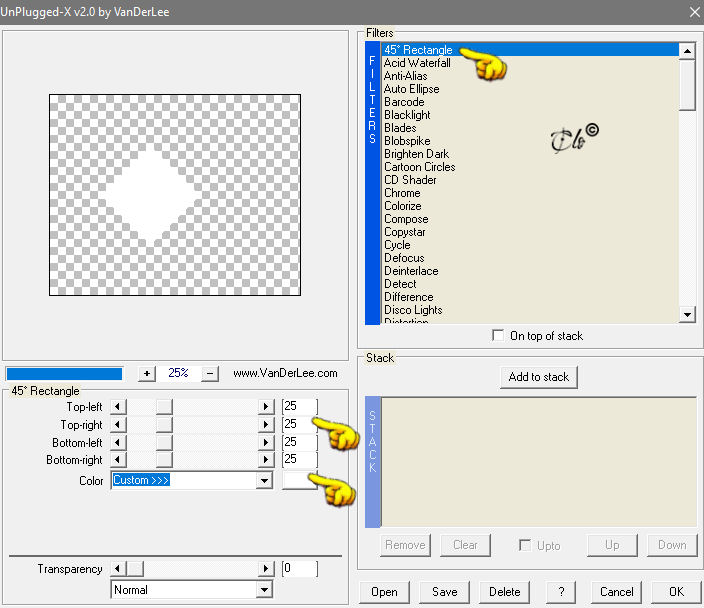
Task: Enable the On top of stack checkbox
Action: coord(498,335)
